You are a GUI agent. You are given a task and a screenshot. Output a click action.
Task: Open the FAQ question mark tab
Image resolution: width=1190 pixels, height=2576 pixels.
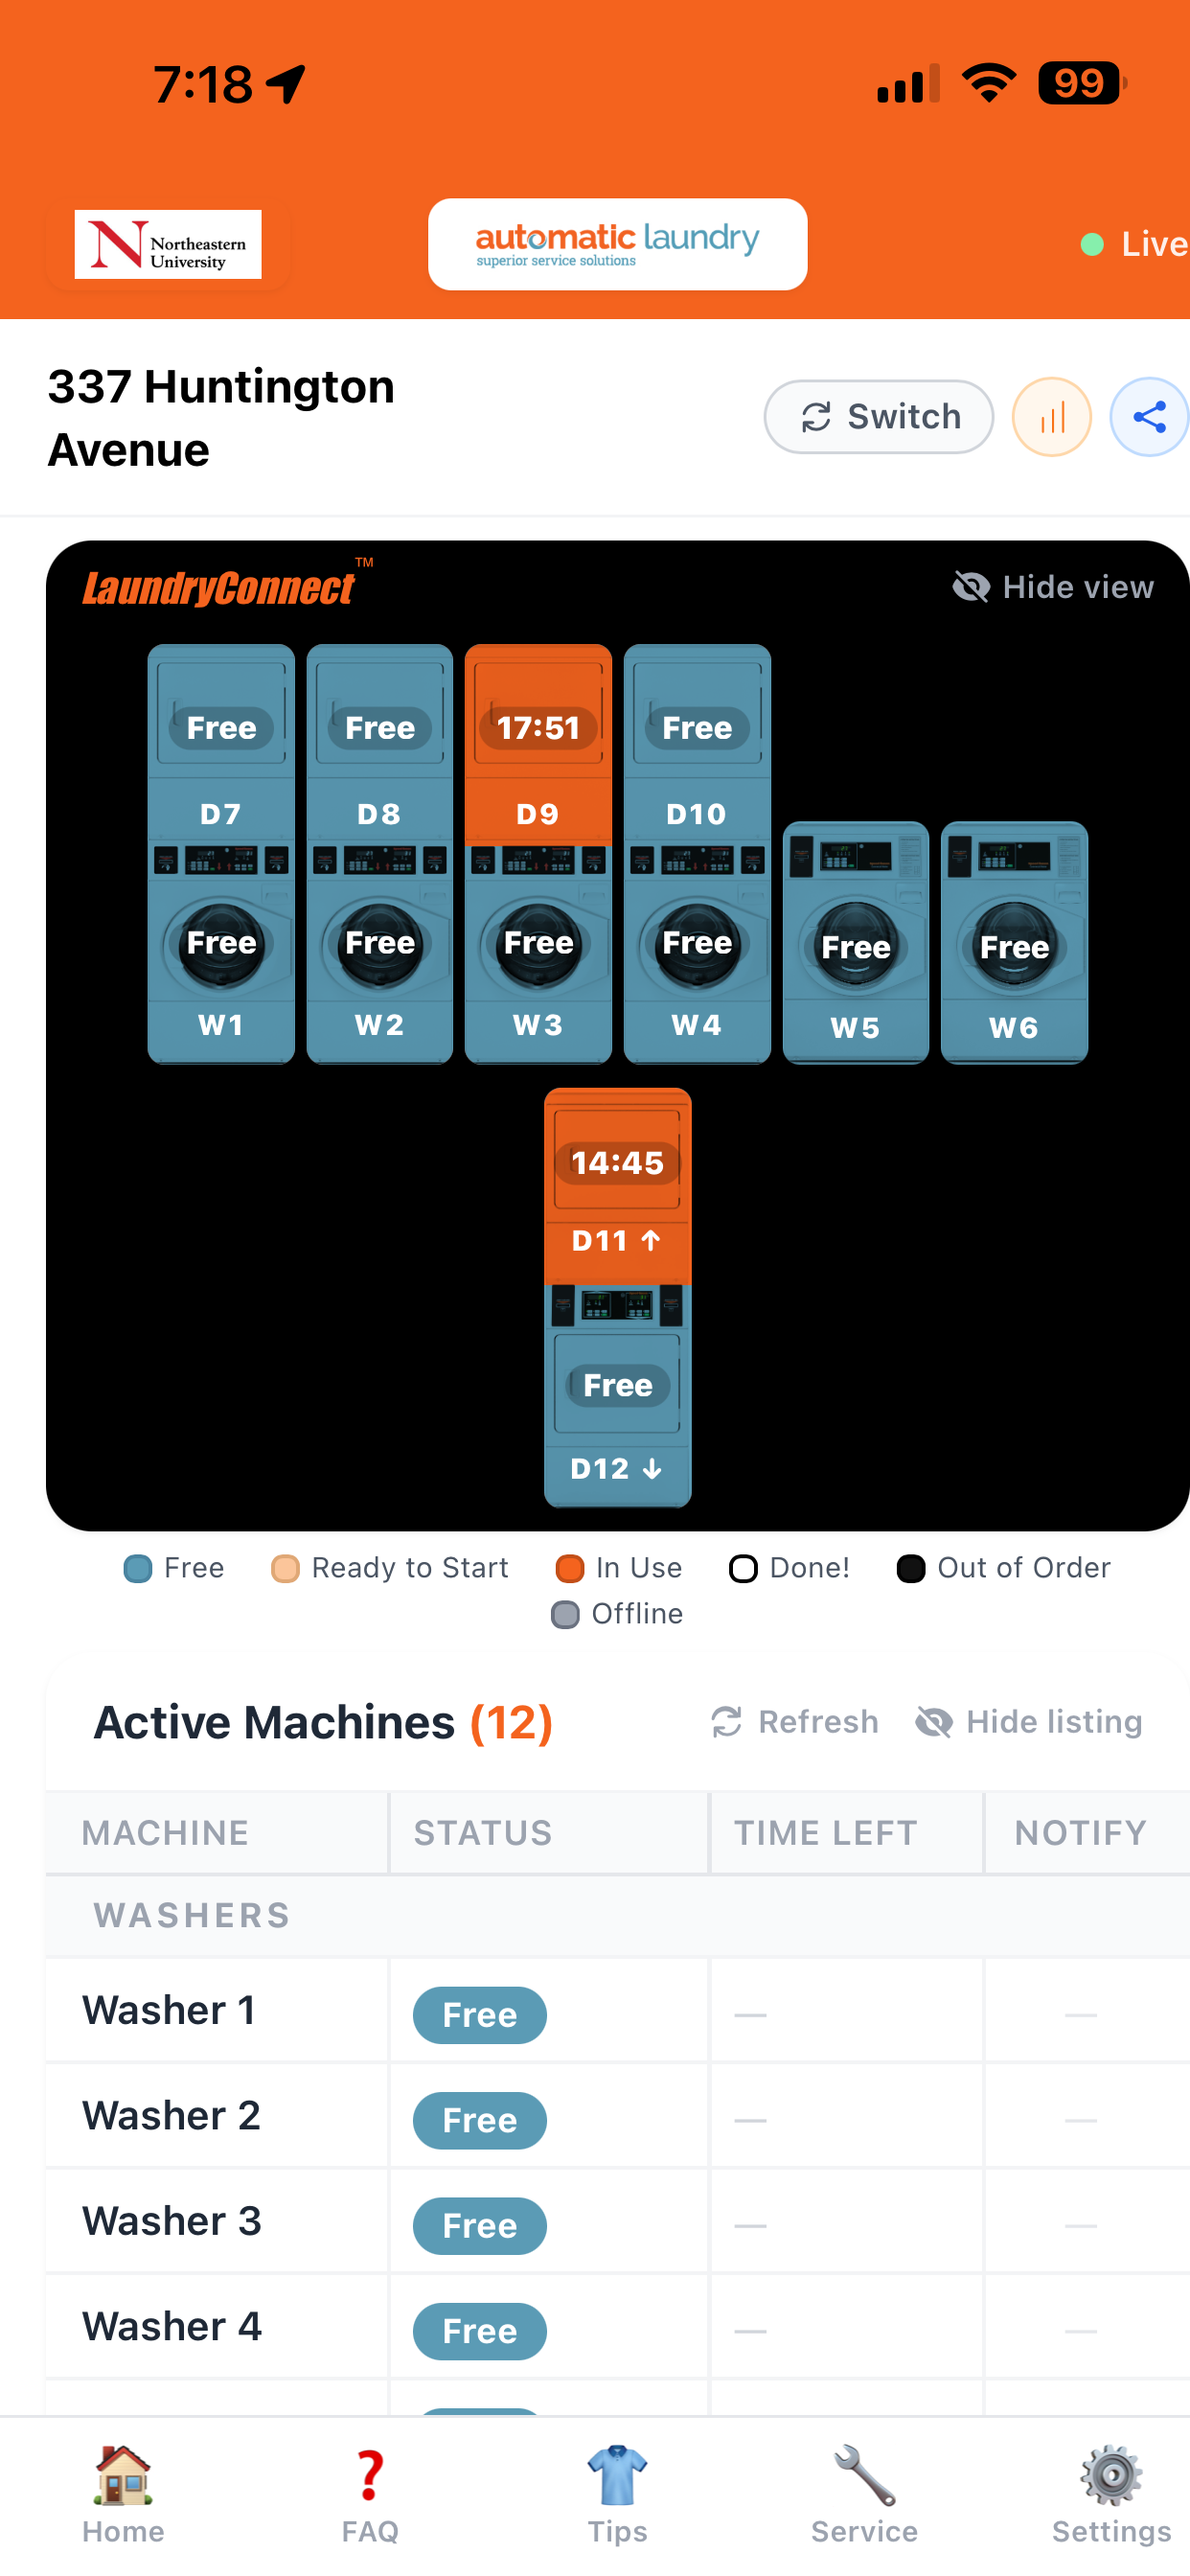point(370,2494)
